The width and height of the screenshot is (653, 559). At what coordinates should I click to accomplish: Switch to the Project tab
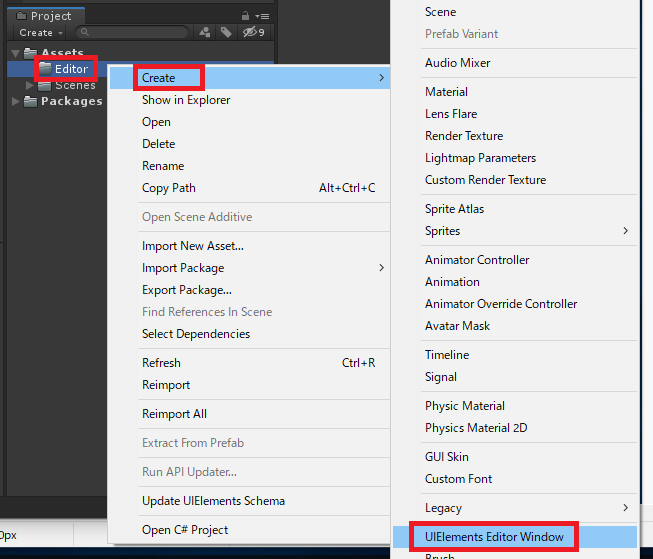(x=45, y=16)
